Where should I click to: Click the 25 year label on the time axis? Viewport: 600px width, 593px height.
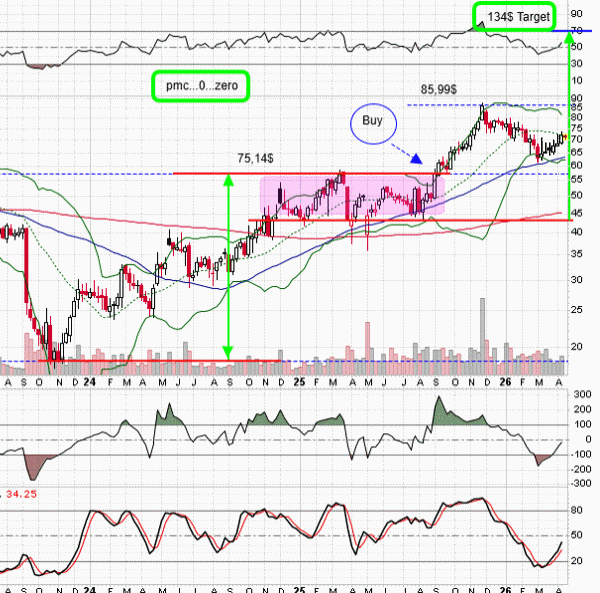point(300,382)
